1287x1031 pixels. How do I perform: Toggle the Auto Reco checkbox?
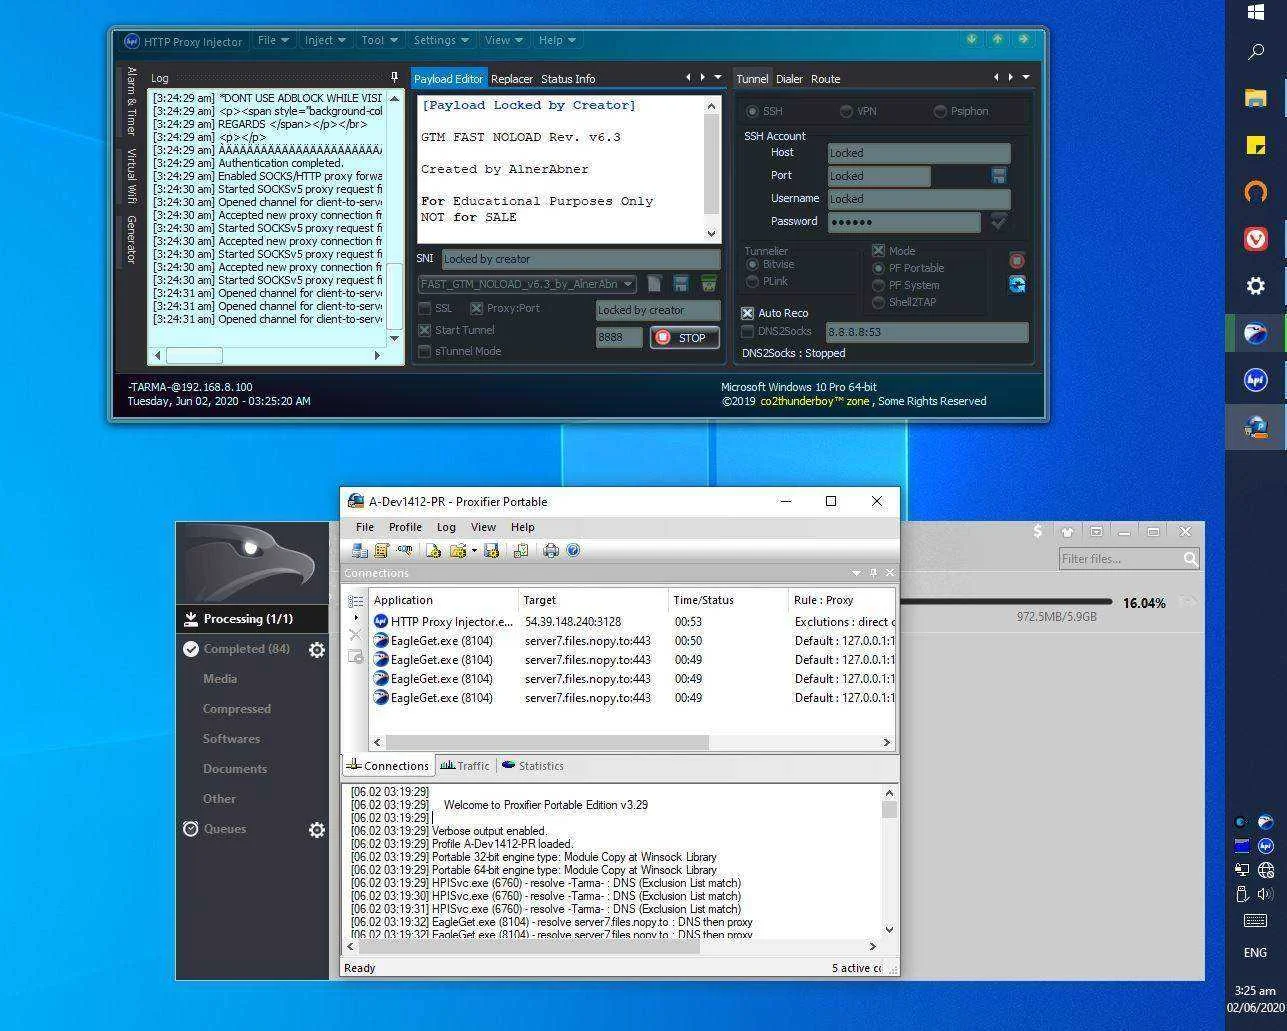point(747,313)
